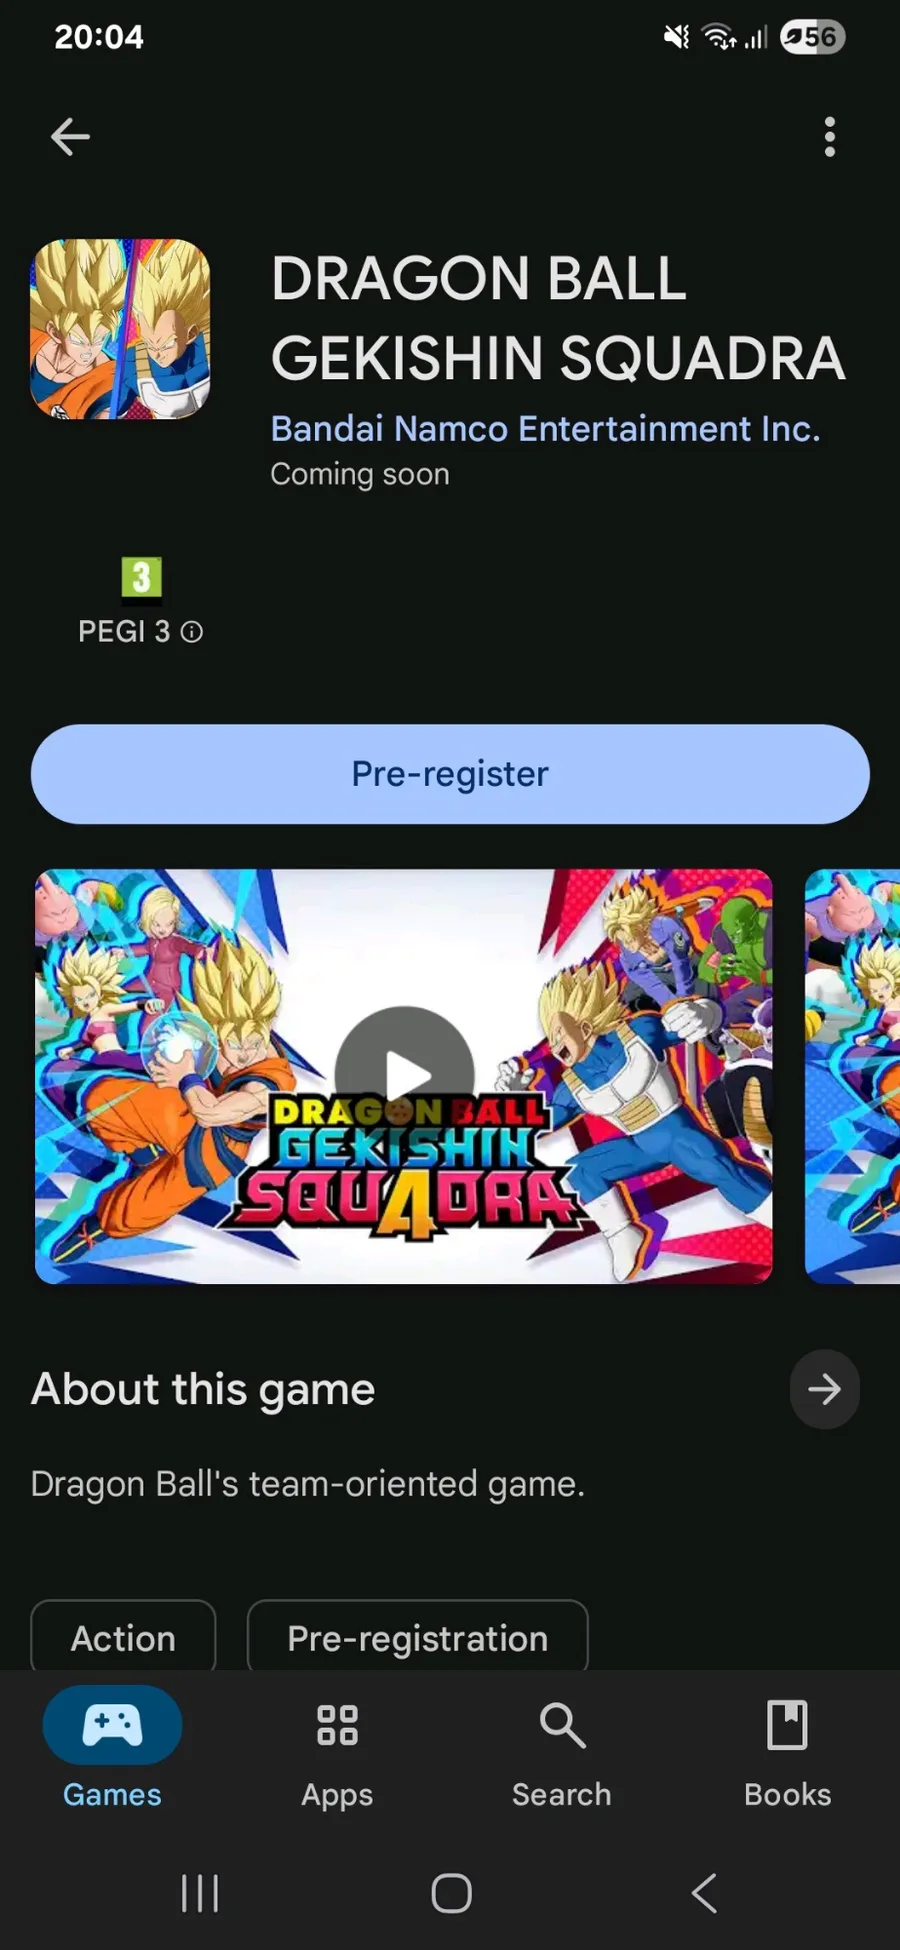The image size is (900, 1950).
Task: Open the three-dot overflow menu
Action: (x=829, y=137)
